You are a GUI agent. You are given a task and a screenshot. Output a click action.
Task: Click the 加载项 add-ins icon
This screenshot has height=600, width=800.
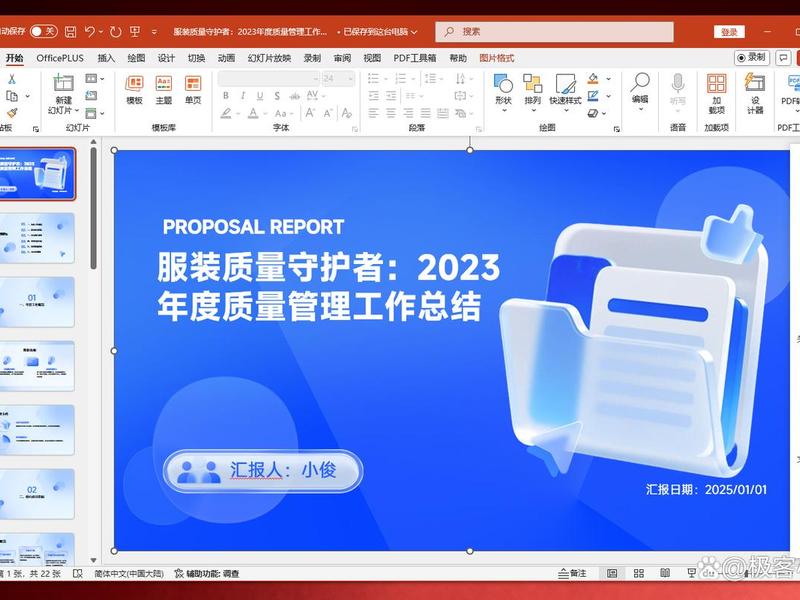(716, 94)
